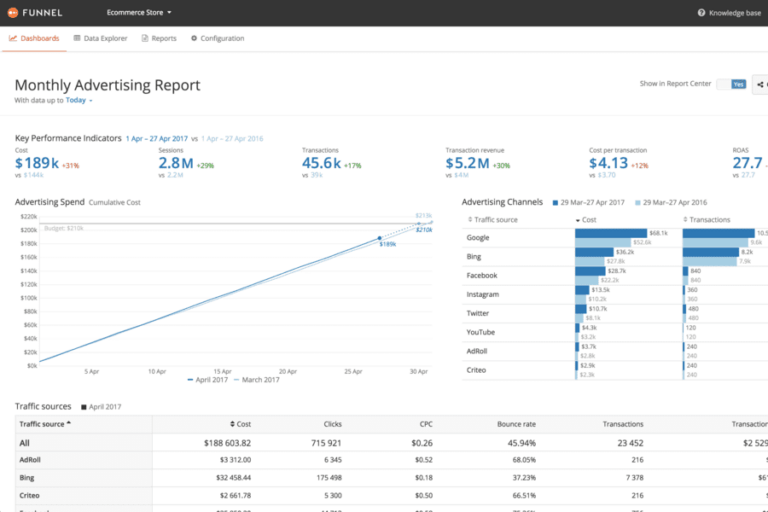768x512 pixels.
Task: Expand the Today date dropdown
Action: pyautogui.click(x=79, y=101)
